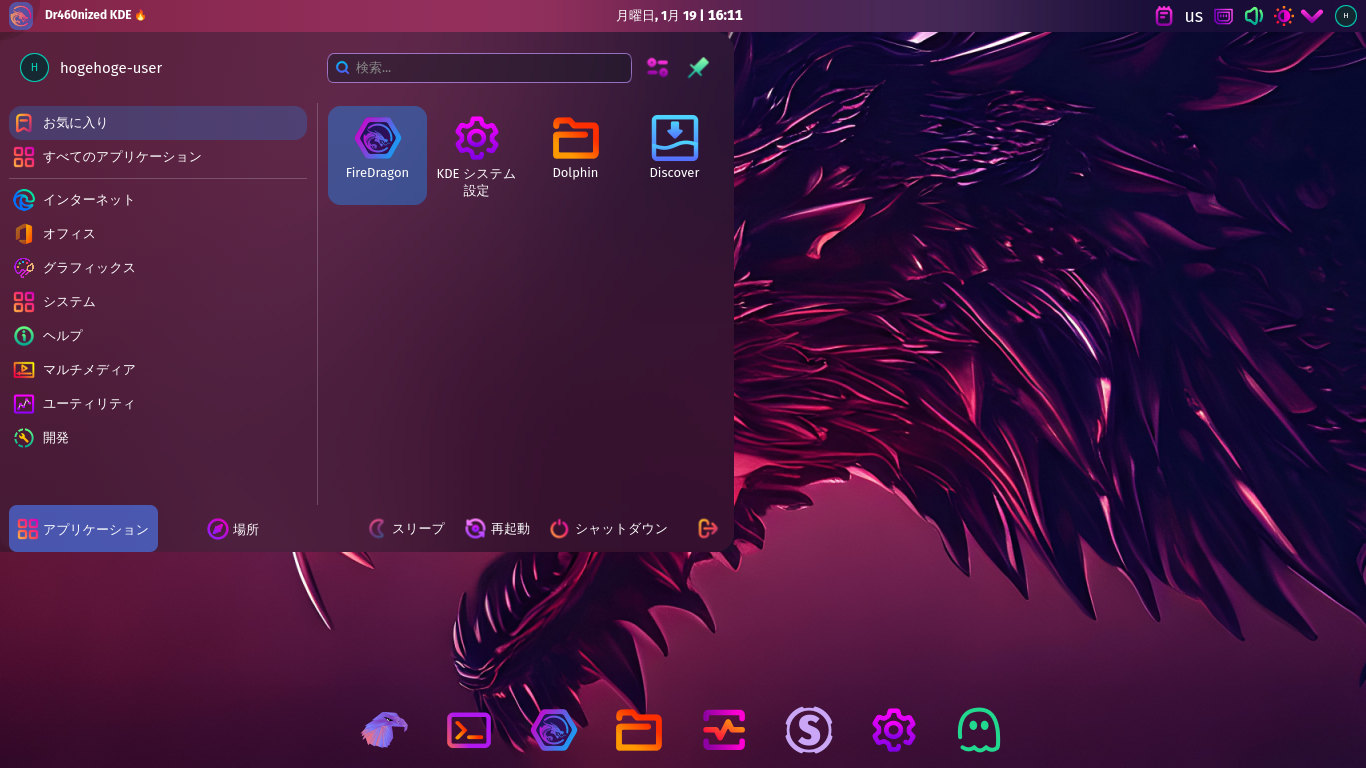This screenshot has height=768, width=1366.
Task: Click the FireDragon dragon icon in the dock
Action: [554, 730]
